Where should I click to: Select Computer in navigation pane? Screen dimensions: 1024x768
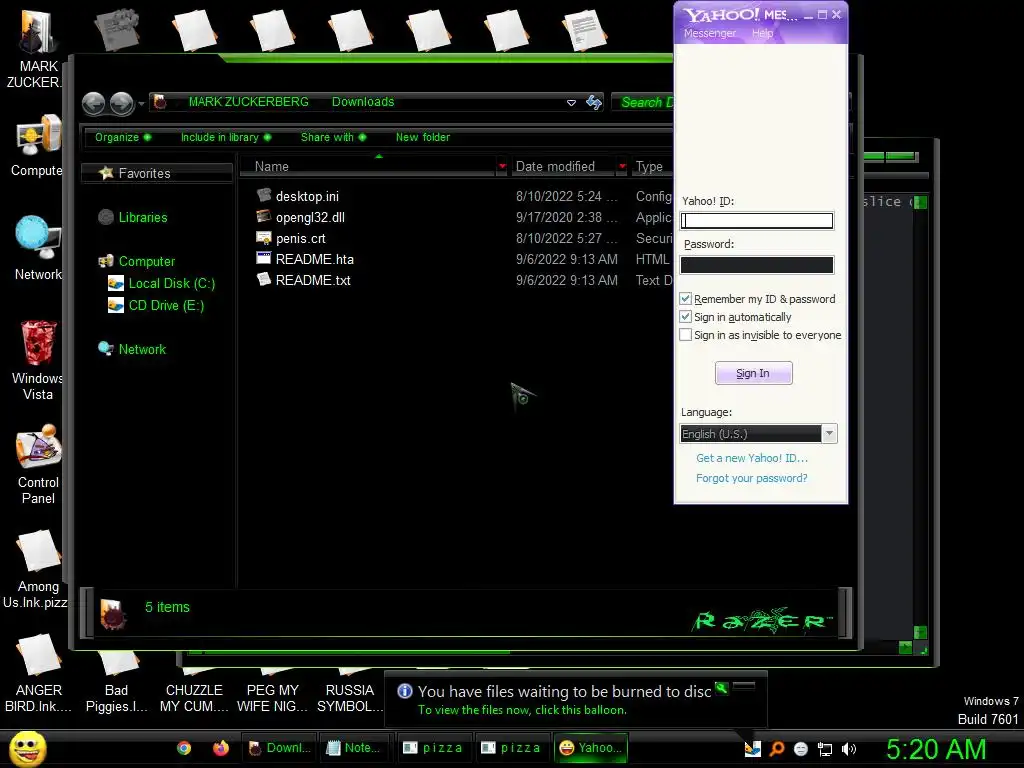pos(146,261)
